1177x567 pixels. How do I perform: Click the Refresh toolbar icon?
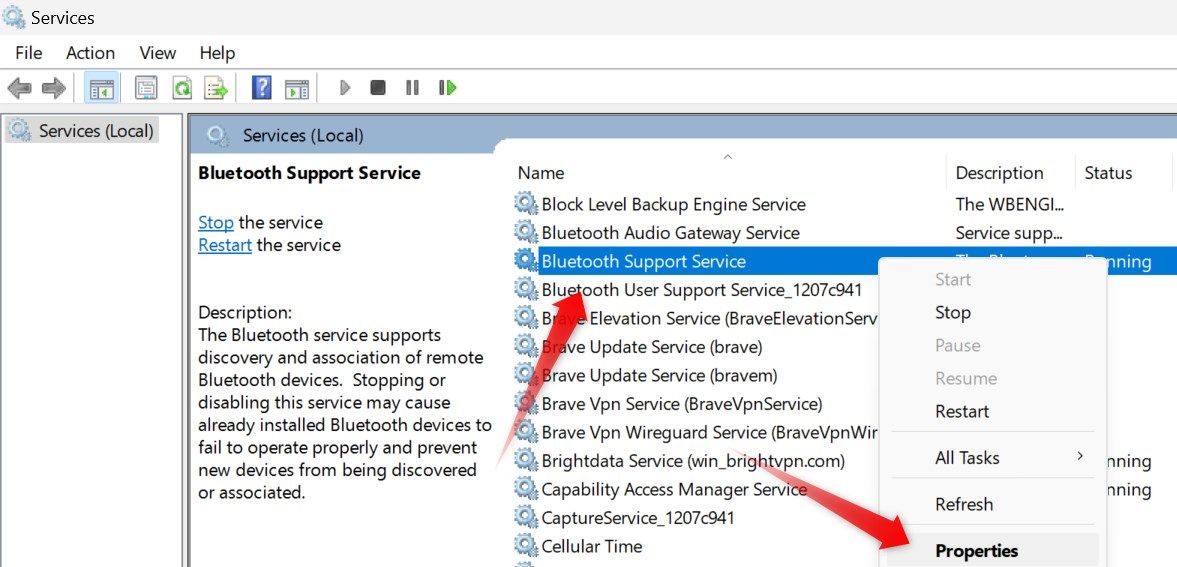[x=182, y=88]
